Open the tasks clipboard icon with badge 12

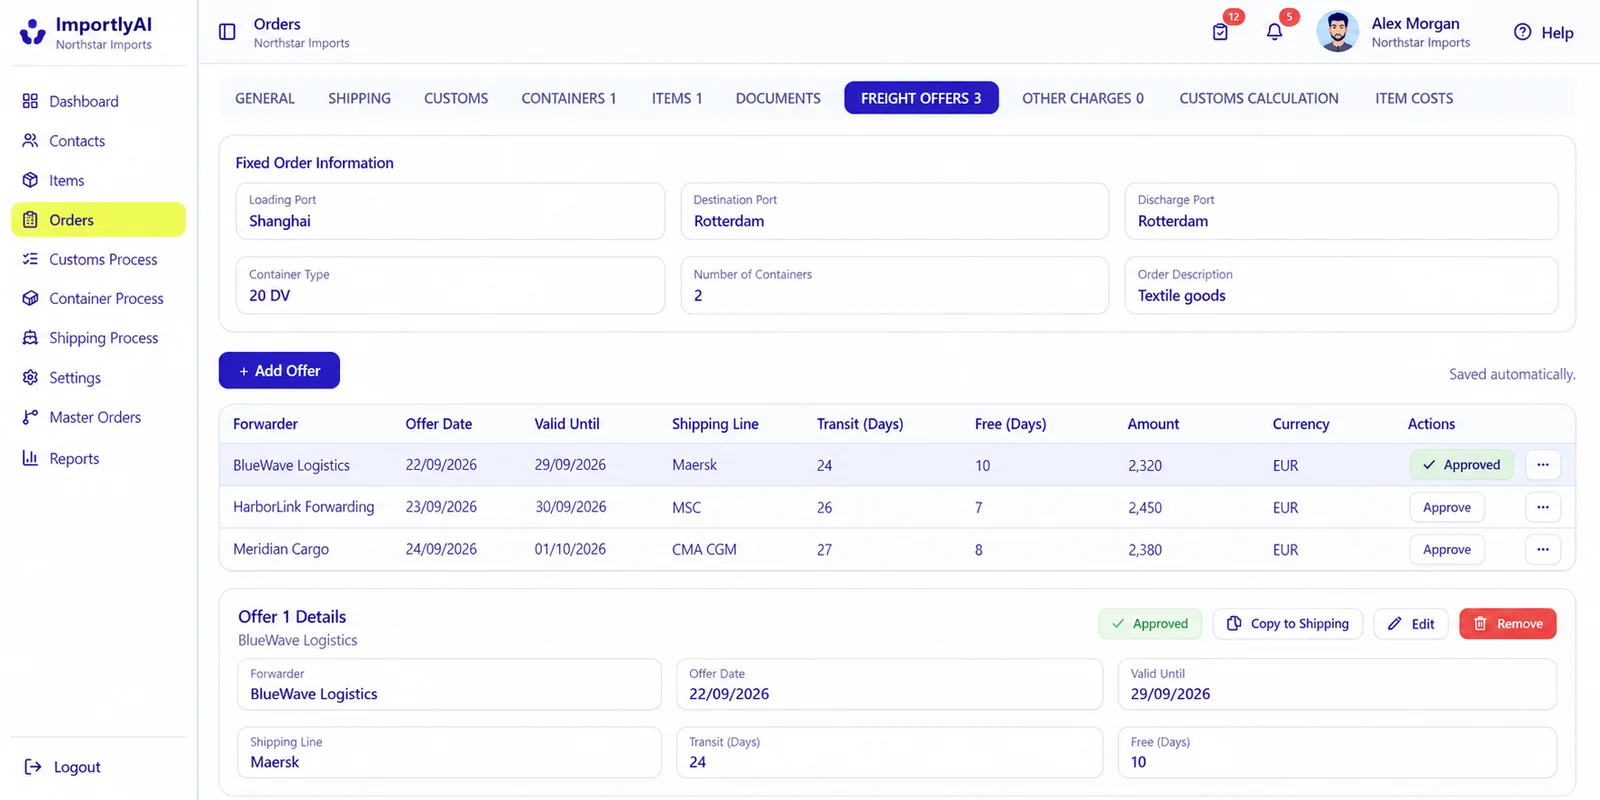(x=1220, y=32)
